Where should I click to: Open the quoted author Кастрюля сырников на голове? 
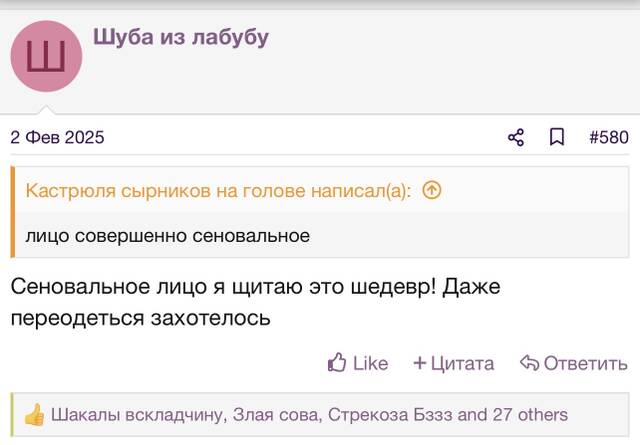[165, 191]
